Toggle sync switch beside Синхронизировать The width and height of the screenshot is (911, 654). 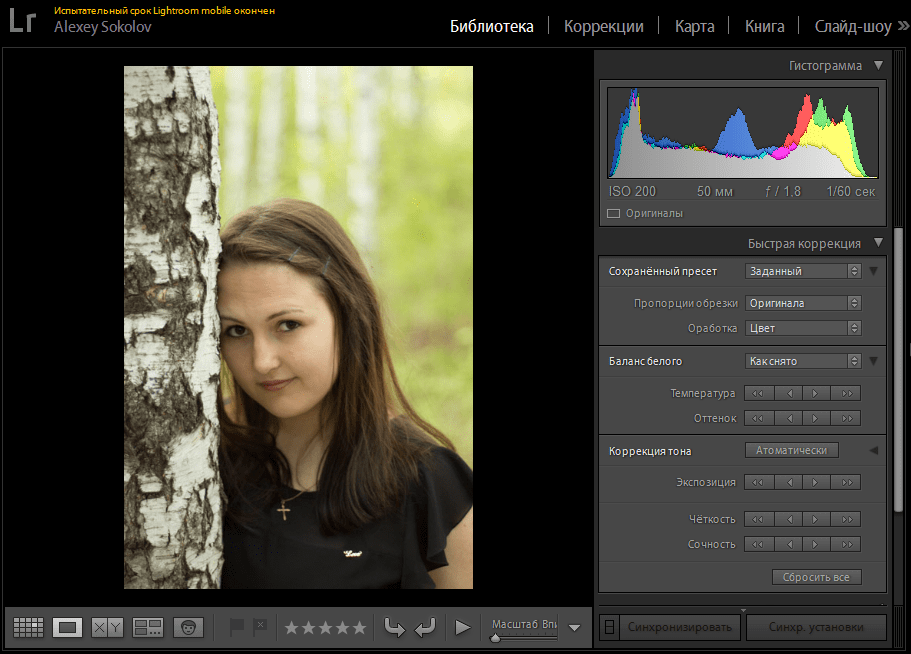[x=608, y=627]
